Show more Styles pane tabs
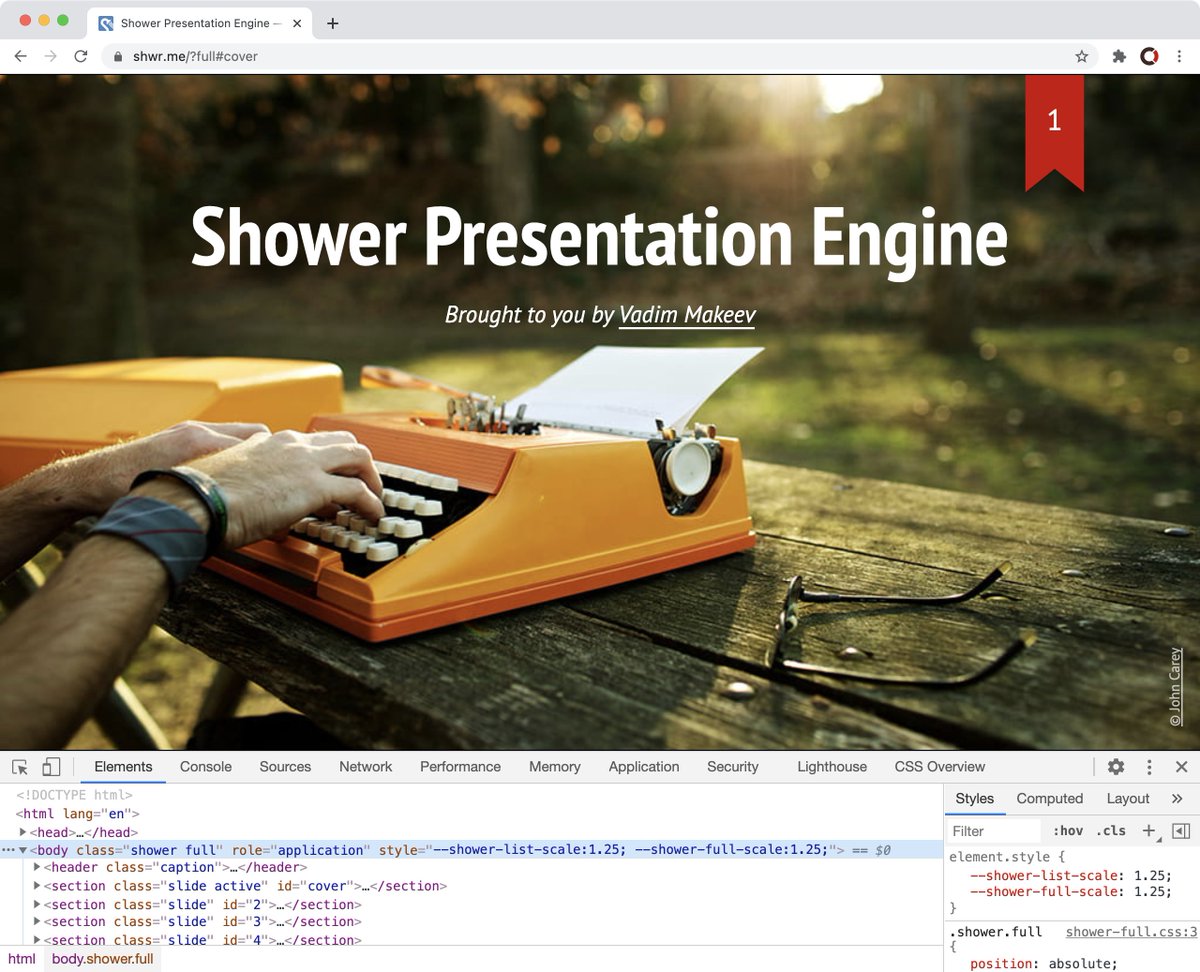Viewport: 1200px width, 972px height. 1177,798
